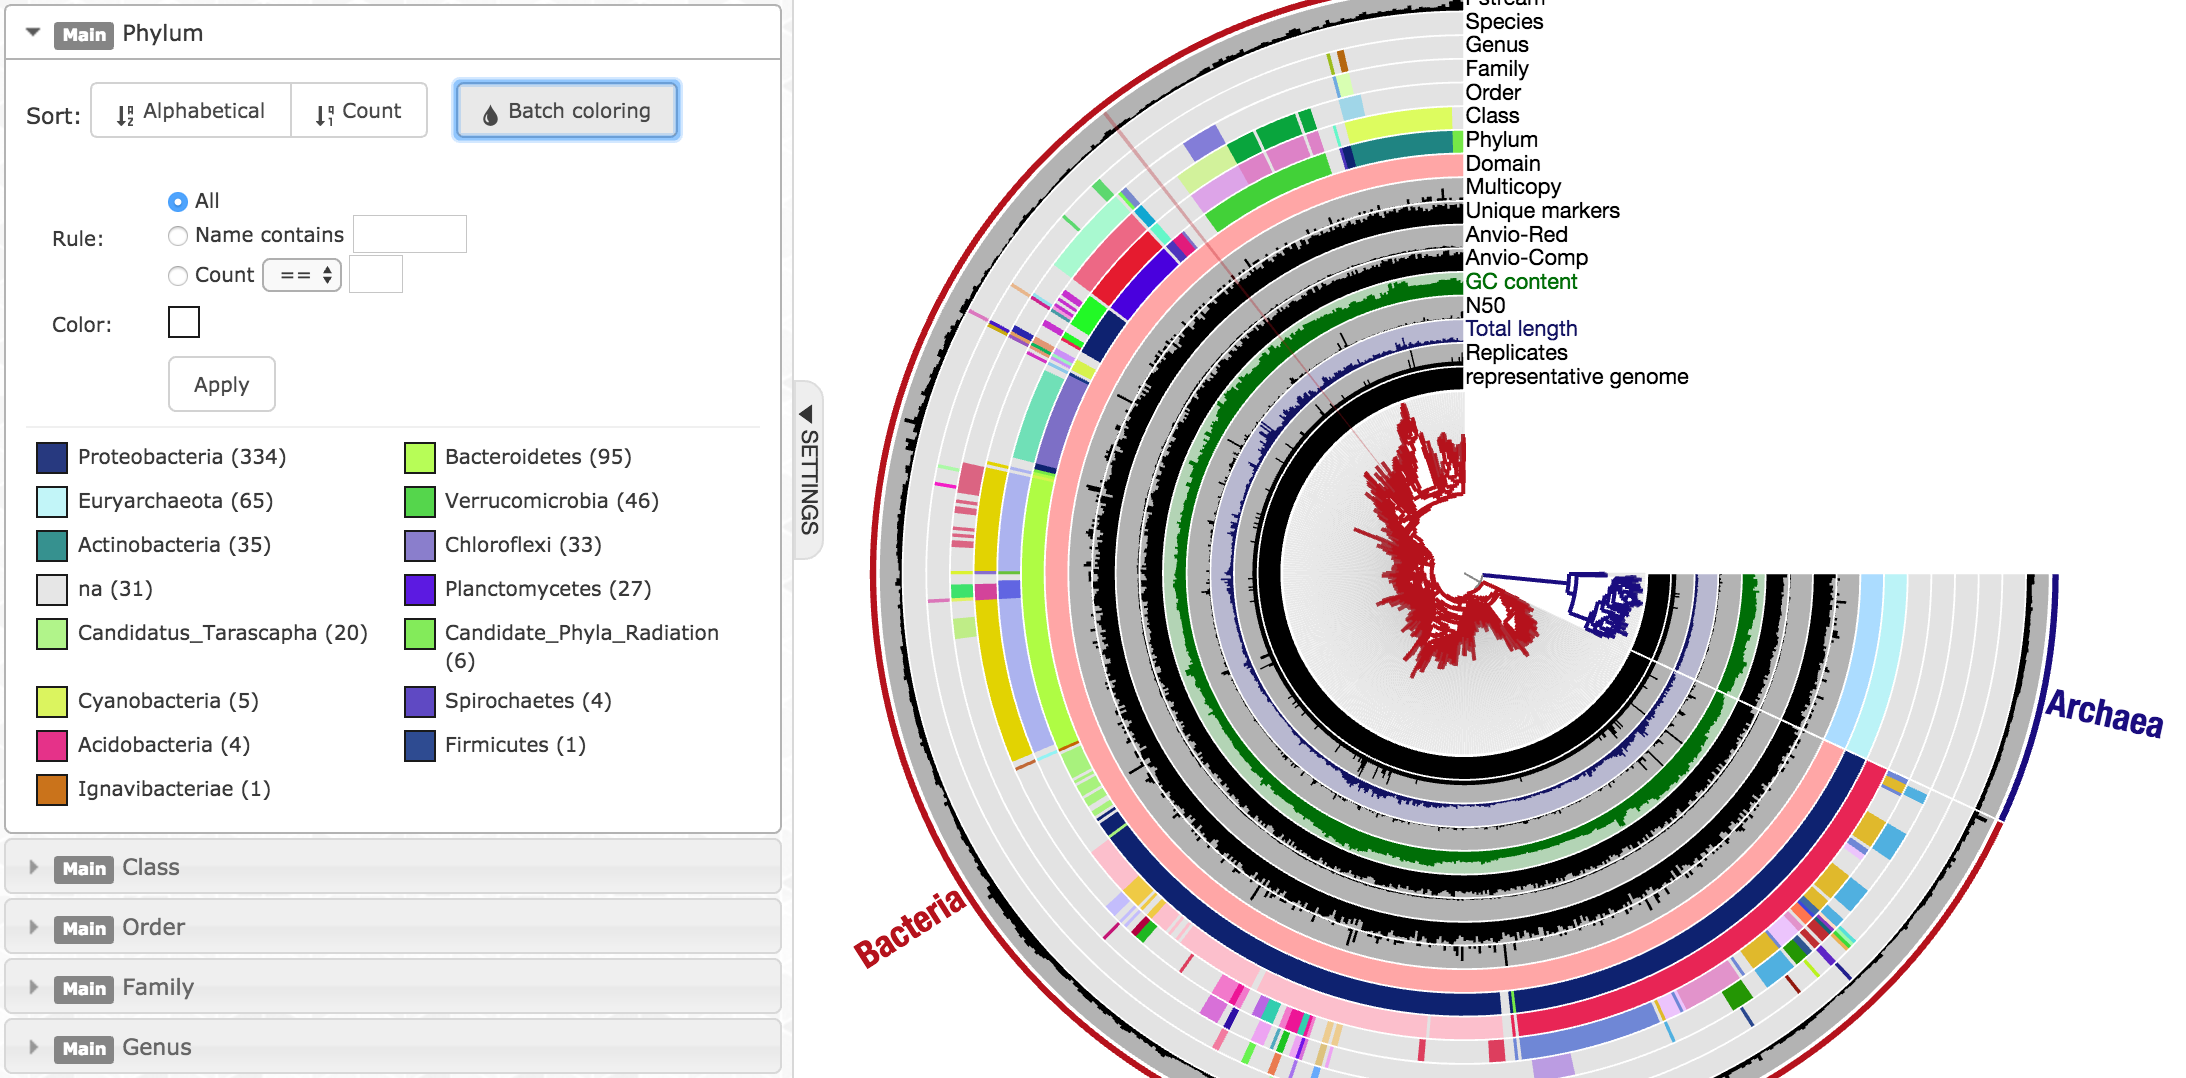Viewport: 2186px width, 1078px height.
Task: Click the Acidobacteria pink color swatch
Action: tap(52, 746)
